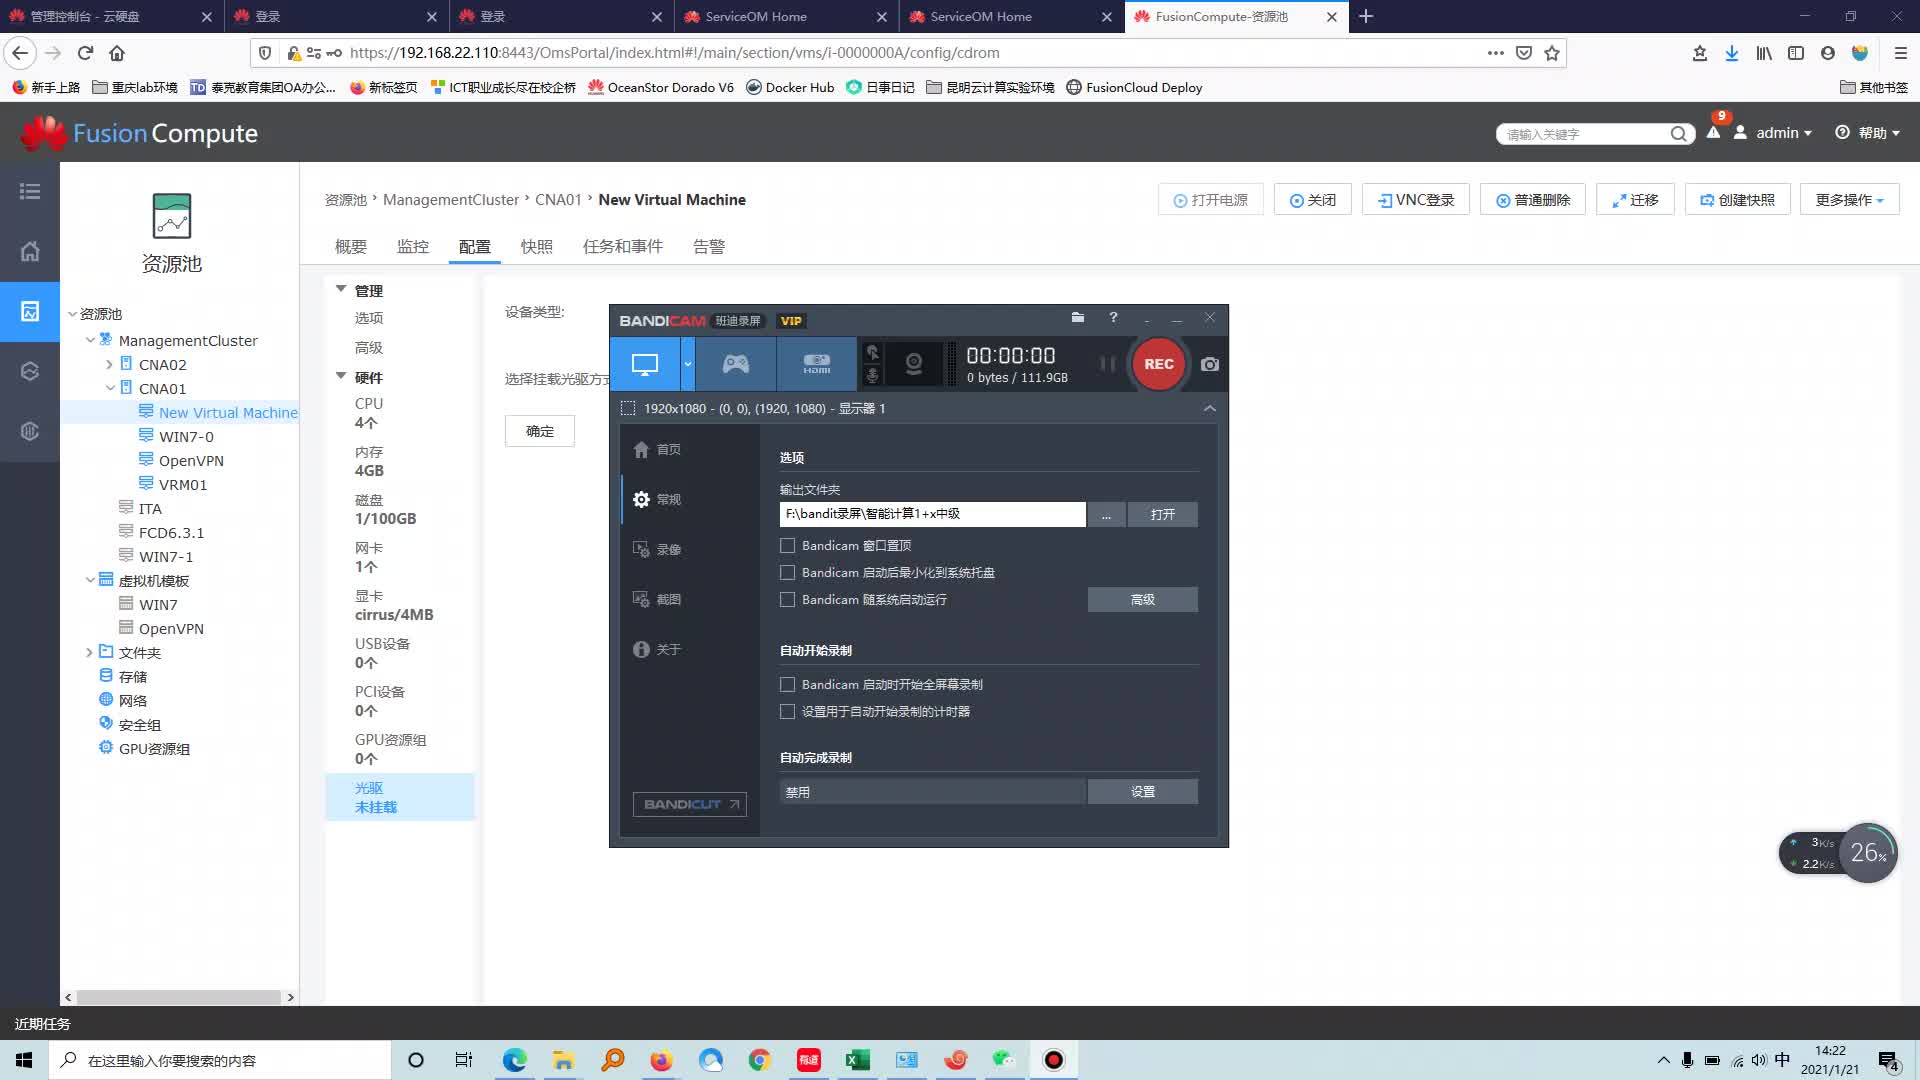
Task: Open the 帮助 help dropdown
Action: pos(1868,133)
